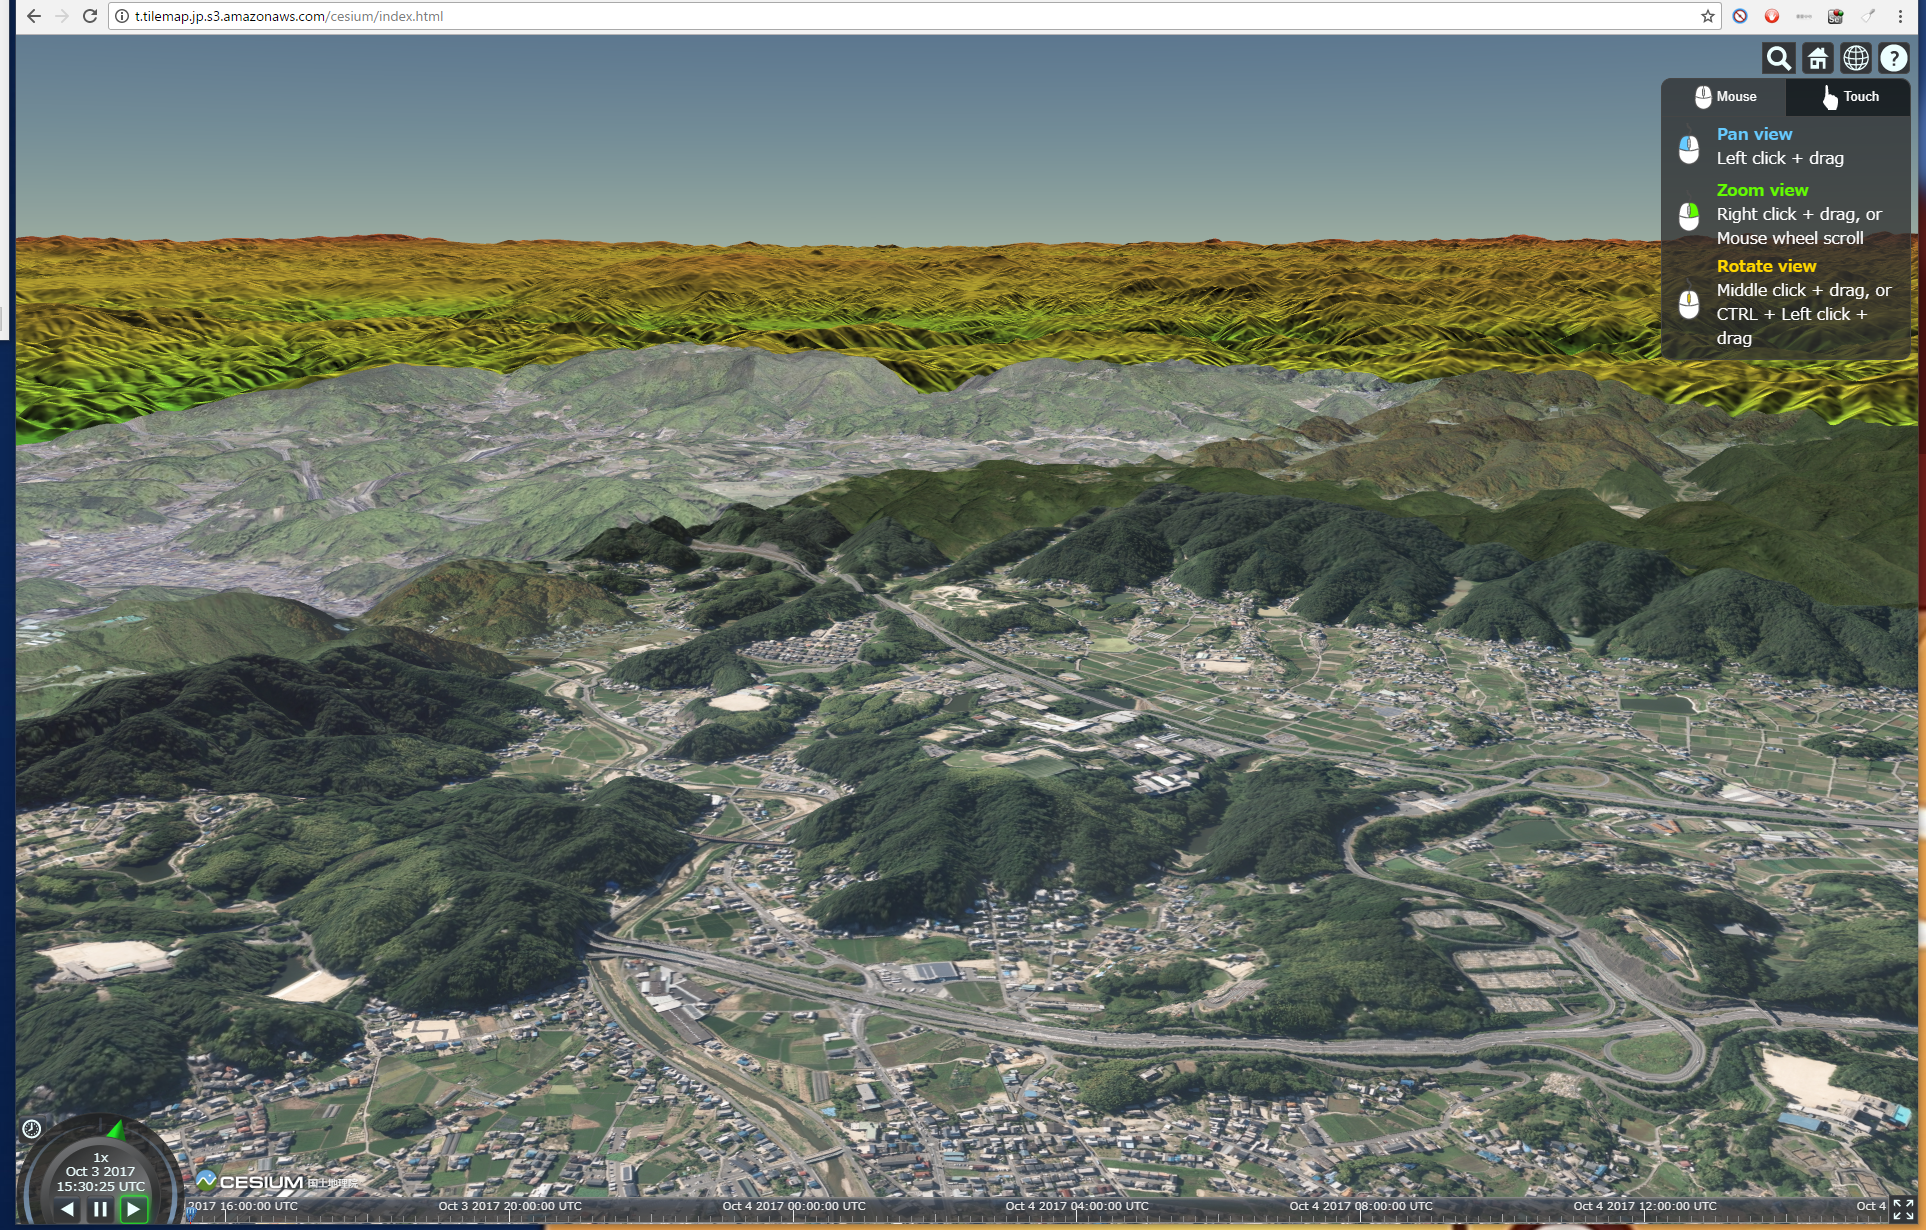The height and width of the screenshot is (1230, 1926).
Task: Click the blue timeline scrubber handle
Action: tap(190, 1212)
